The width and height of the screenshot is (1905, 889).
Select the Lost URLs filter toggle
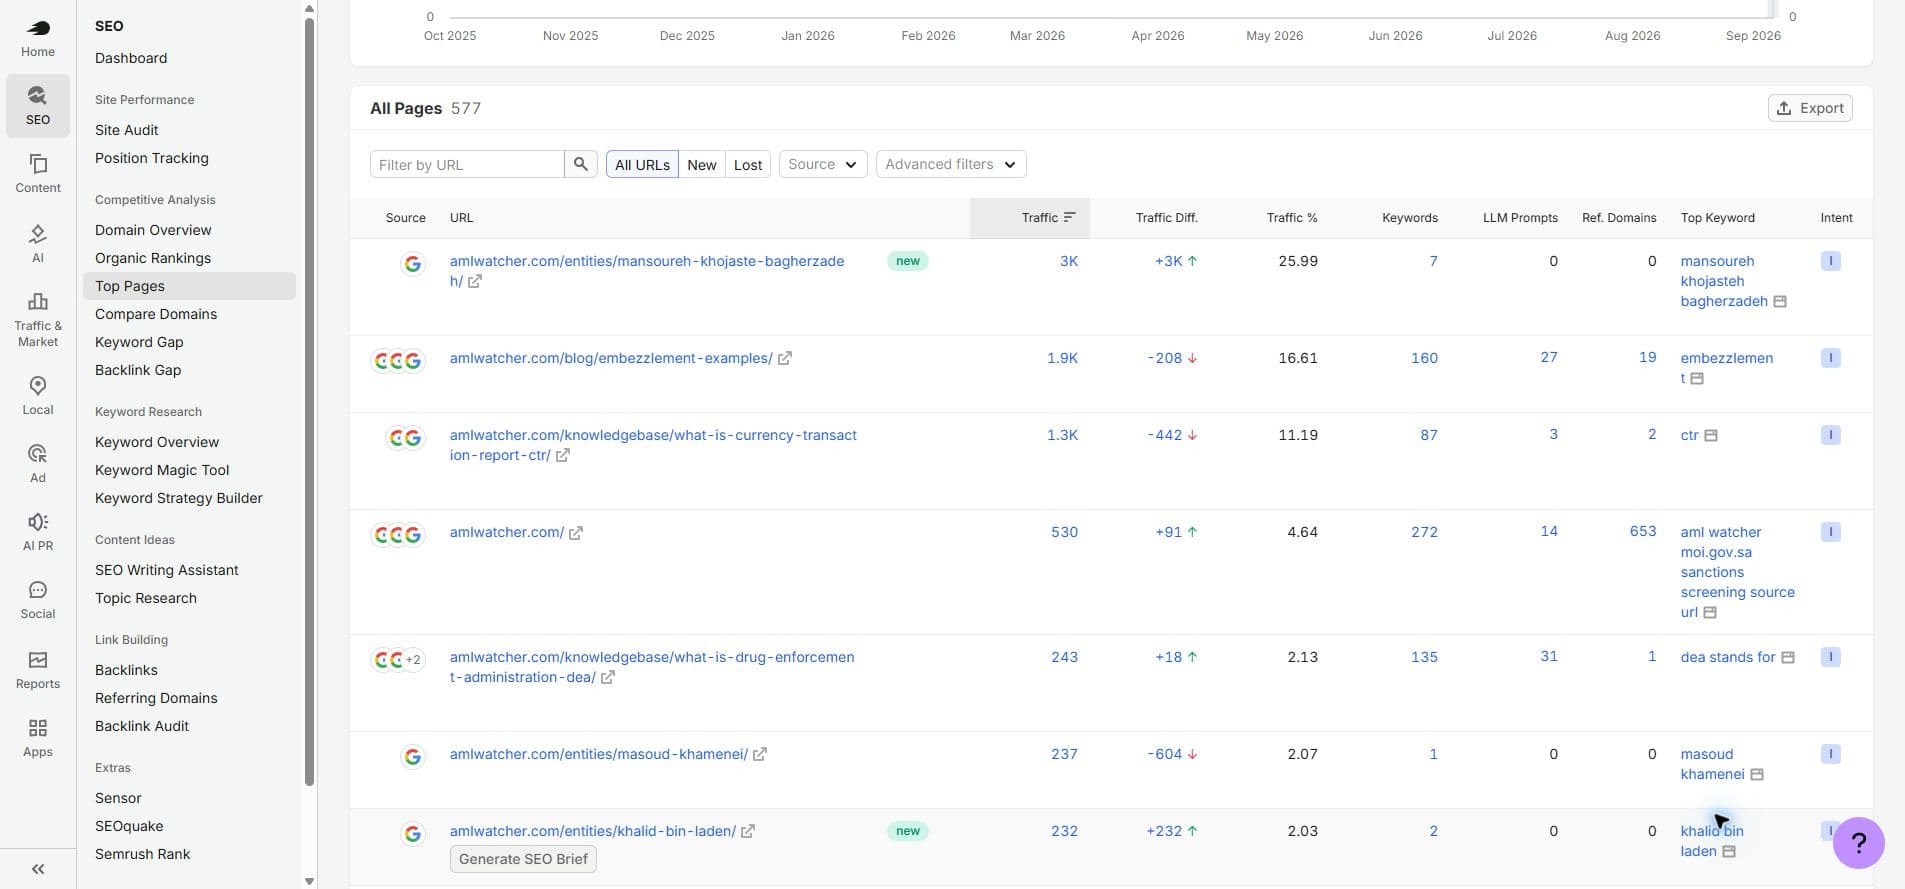pos(748,164)
